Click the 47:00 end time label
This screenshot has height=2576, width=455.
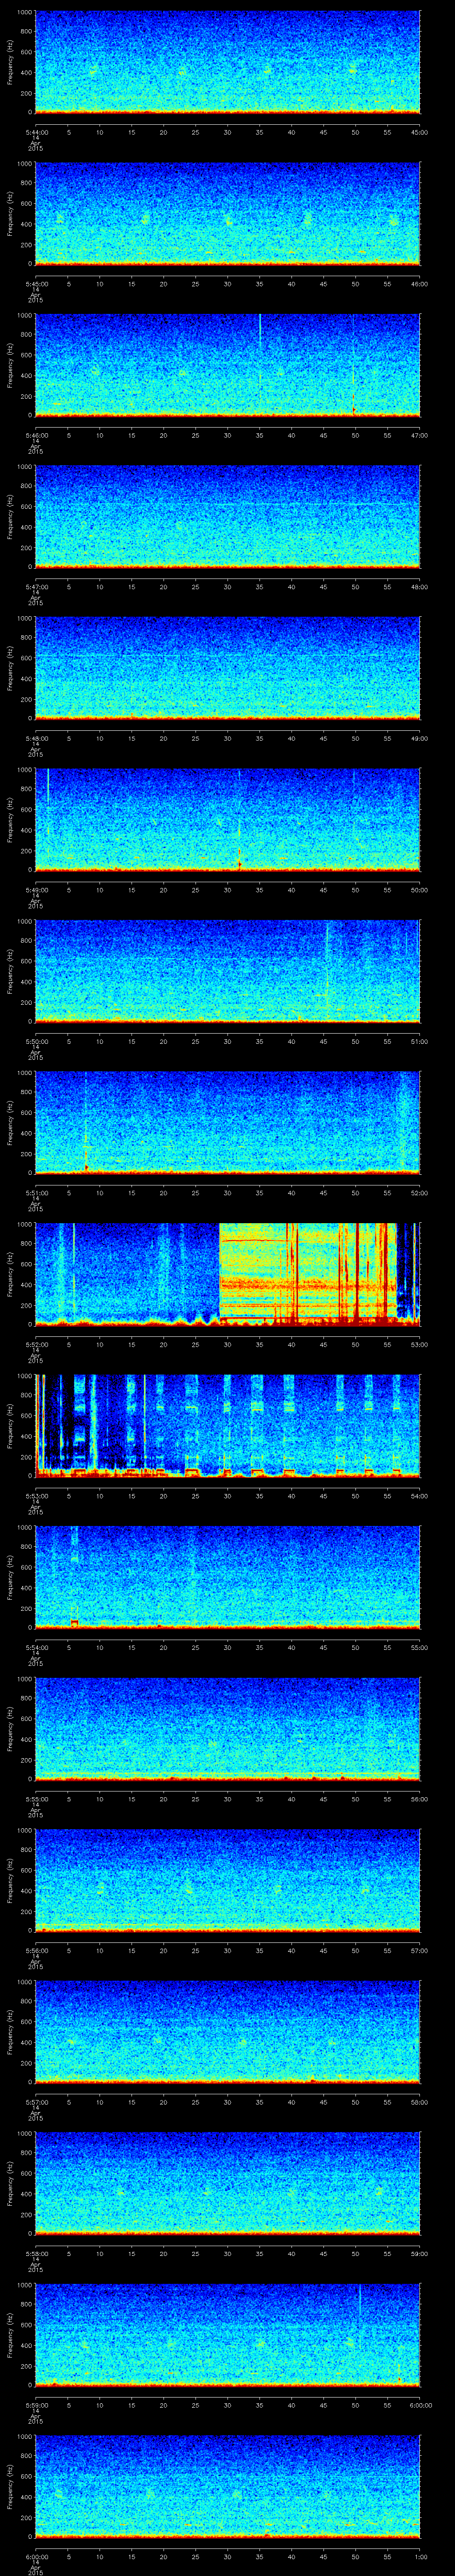419,435
